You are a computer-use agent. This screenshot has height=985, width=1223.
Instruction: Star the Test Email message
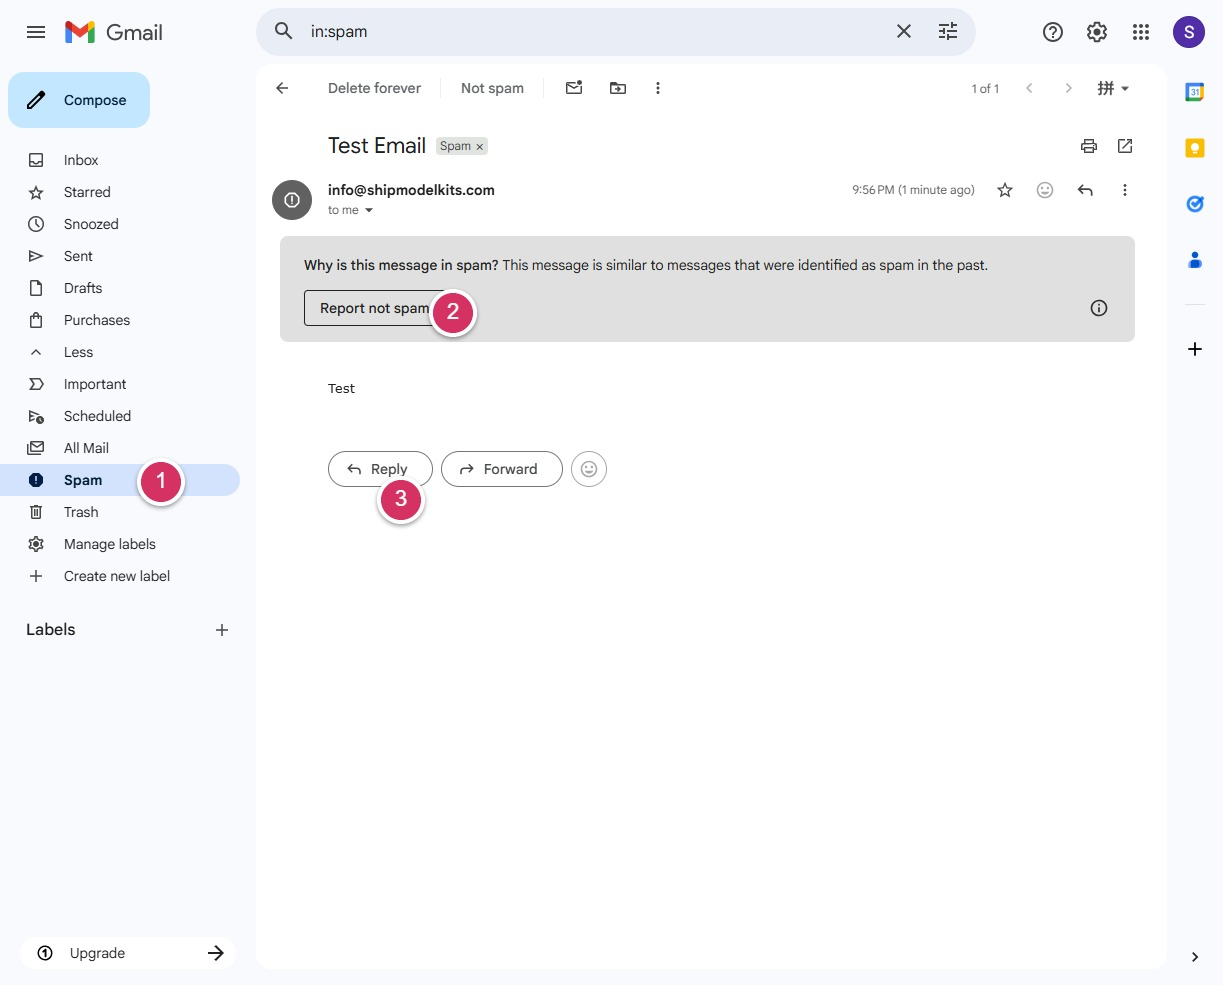[1005, 190]
